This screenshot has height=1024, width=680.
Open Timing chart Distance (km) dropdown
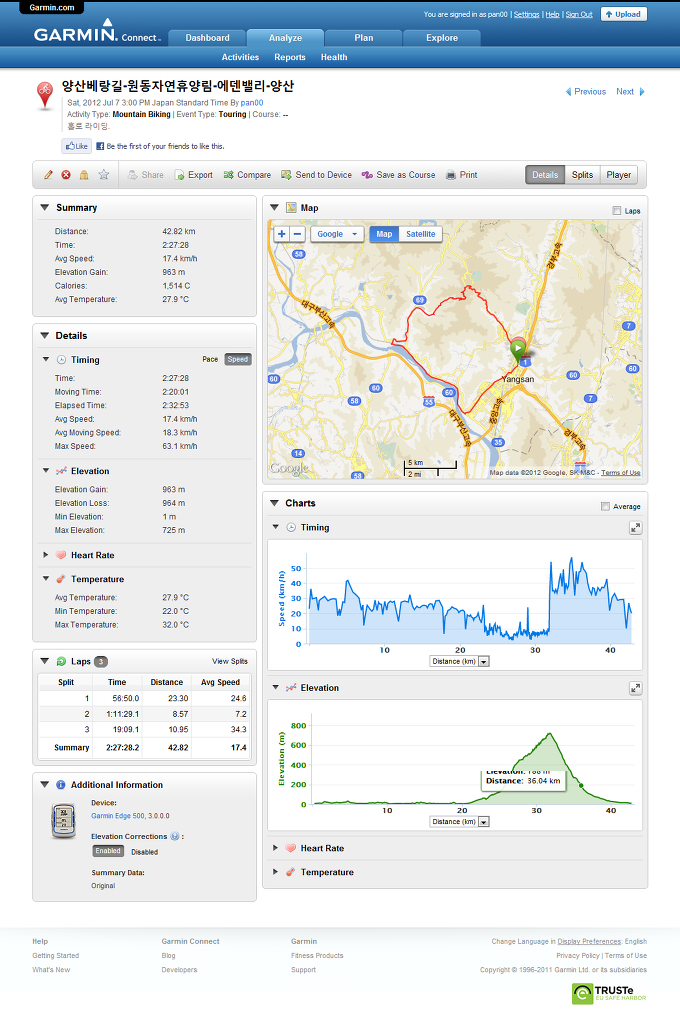(x=459, y=662)
